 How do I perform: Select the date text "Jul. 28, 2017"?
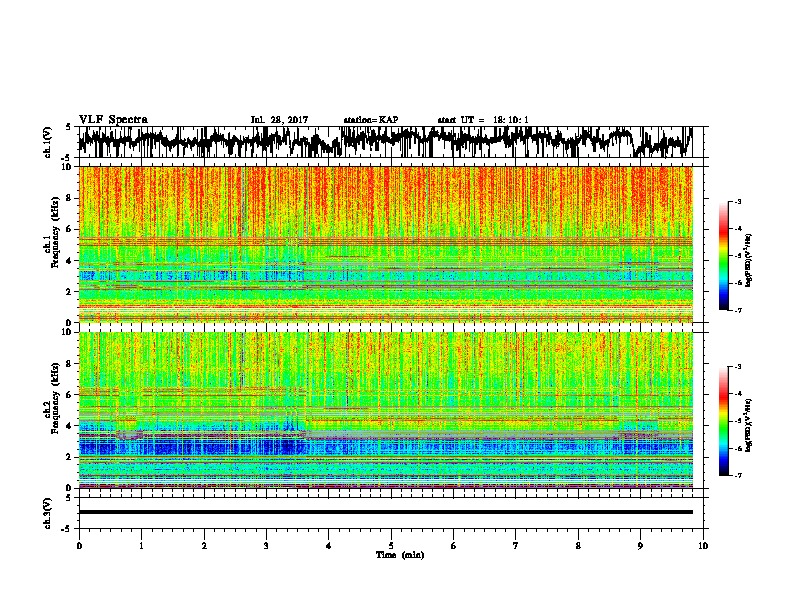coord(279,120)
